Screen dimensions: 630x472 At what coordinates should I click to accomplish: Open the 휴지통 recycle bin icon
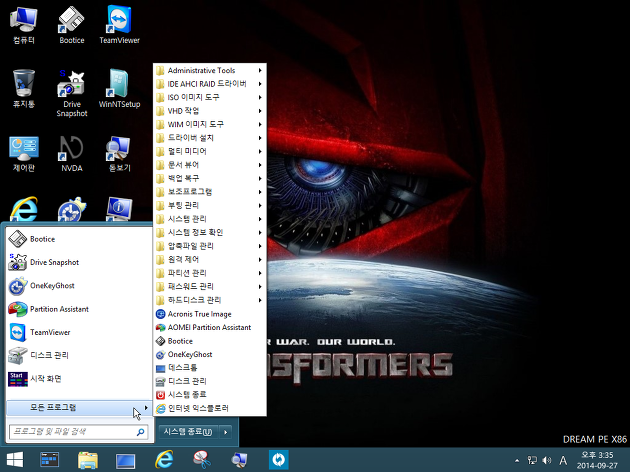(x=24, y=89)
